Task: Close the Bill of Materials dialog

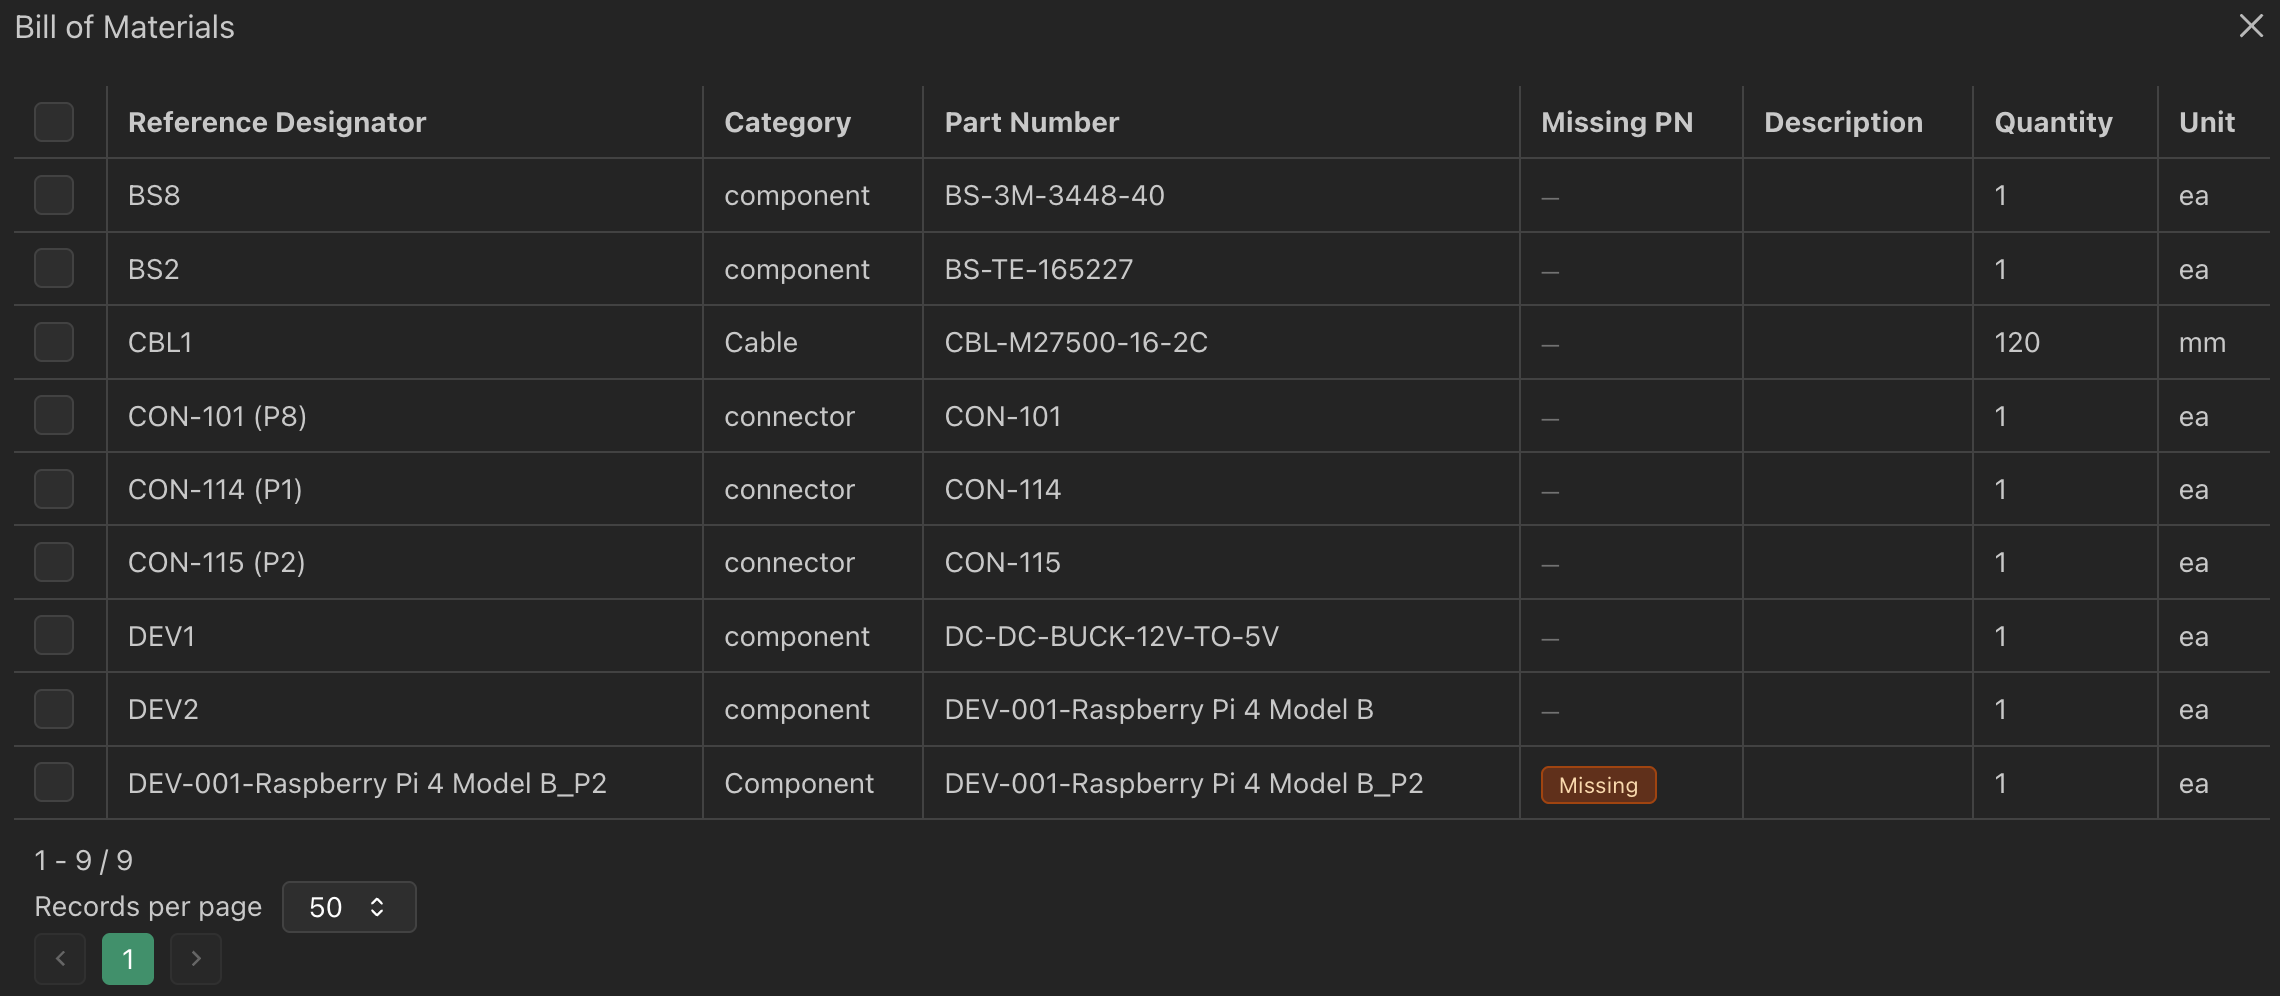Action: pyautogui.click(x=2251, y=26)
